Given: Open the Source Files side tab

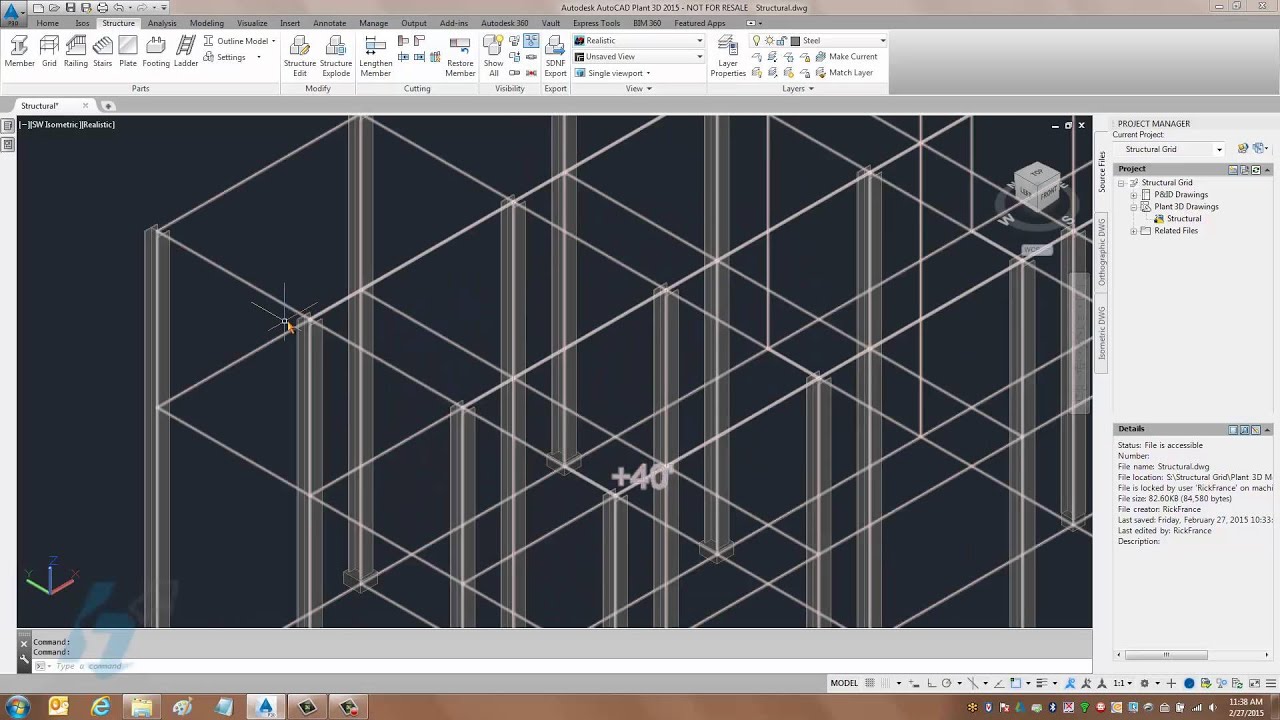Looking at the screenshot, I should coord(1102,172).
